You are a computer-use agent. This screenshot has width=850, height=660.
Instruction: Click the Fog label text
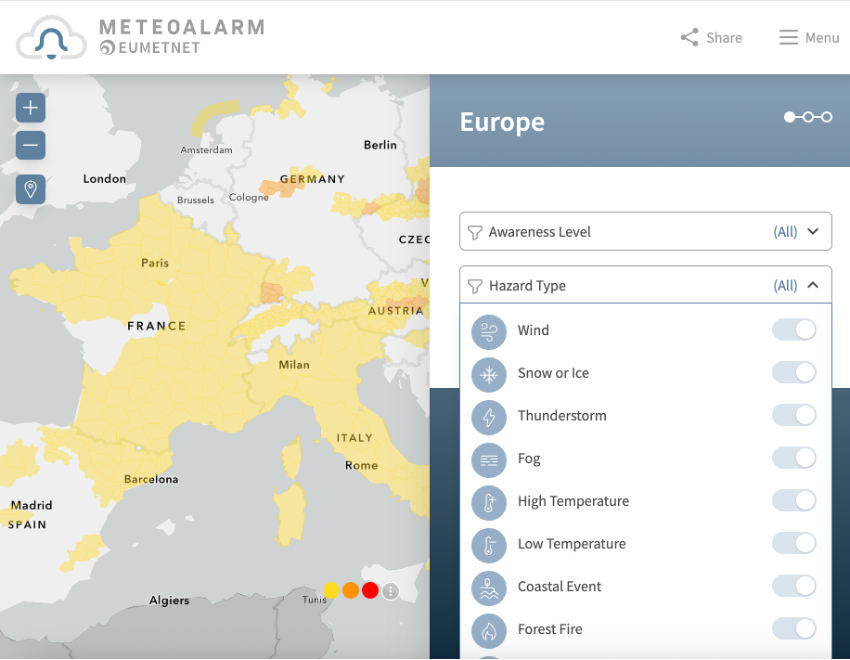point(529,459)
